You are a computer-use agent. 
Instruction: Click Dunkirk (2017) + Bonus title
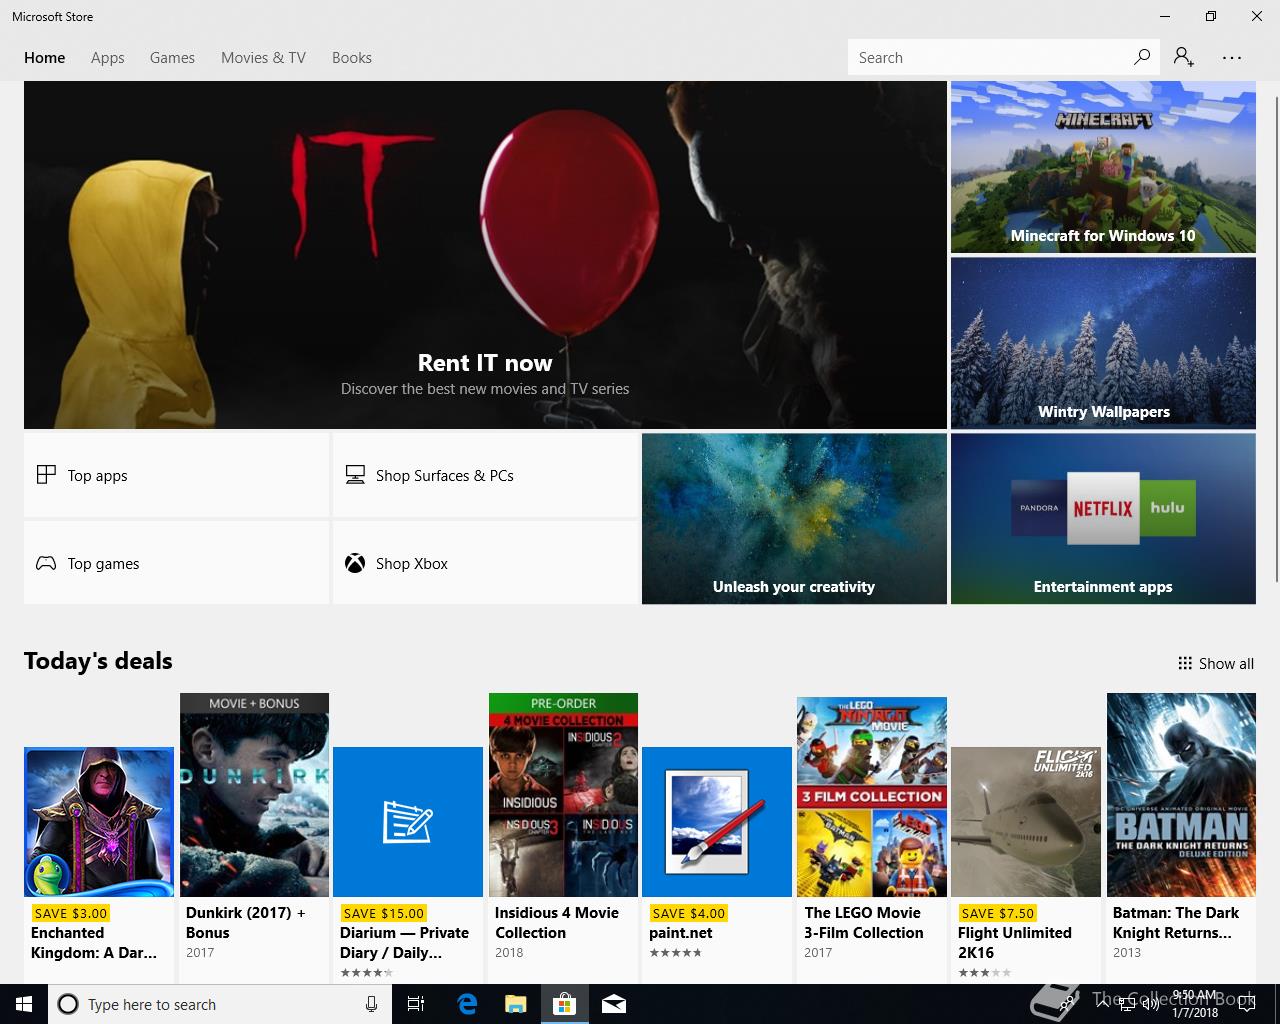tap(246, 922)
